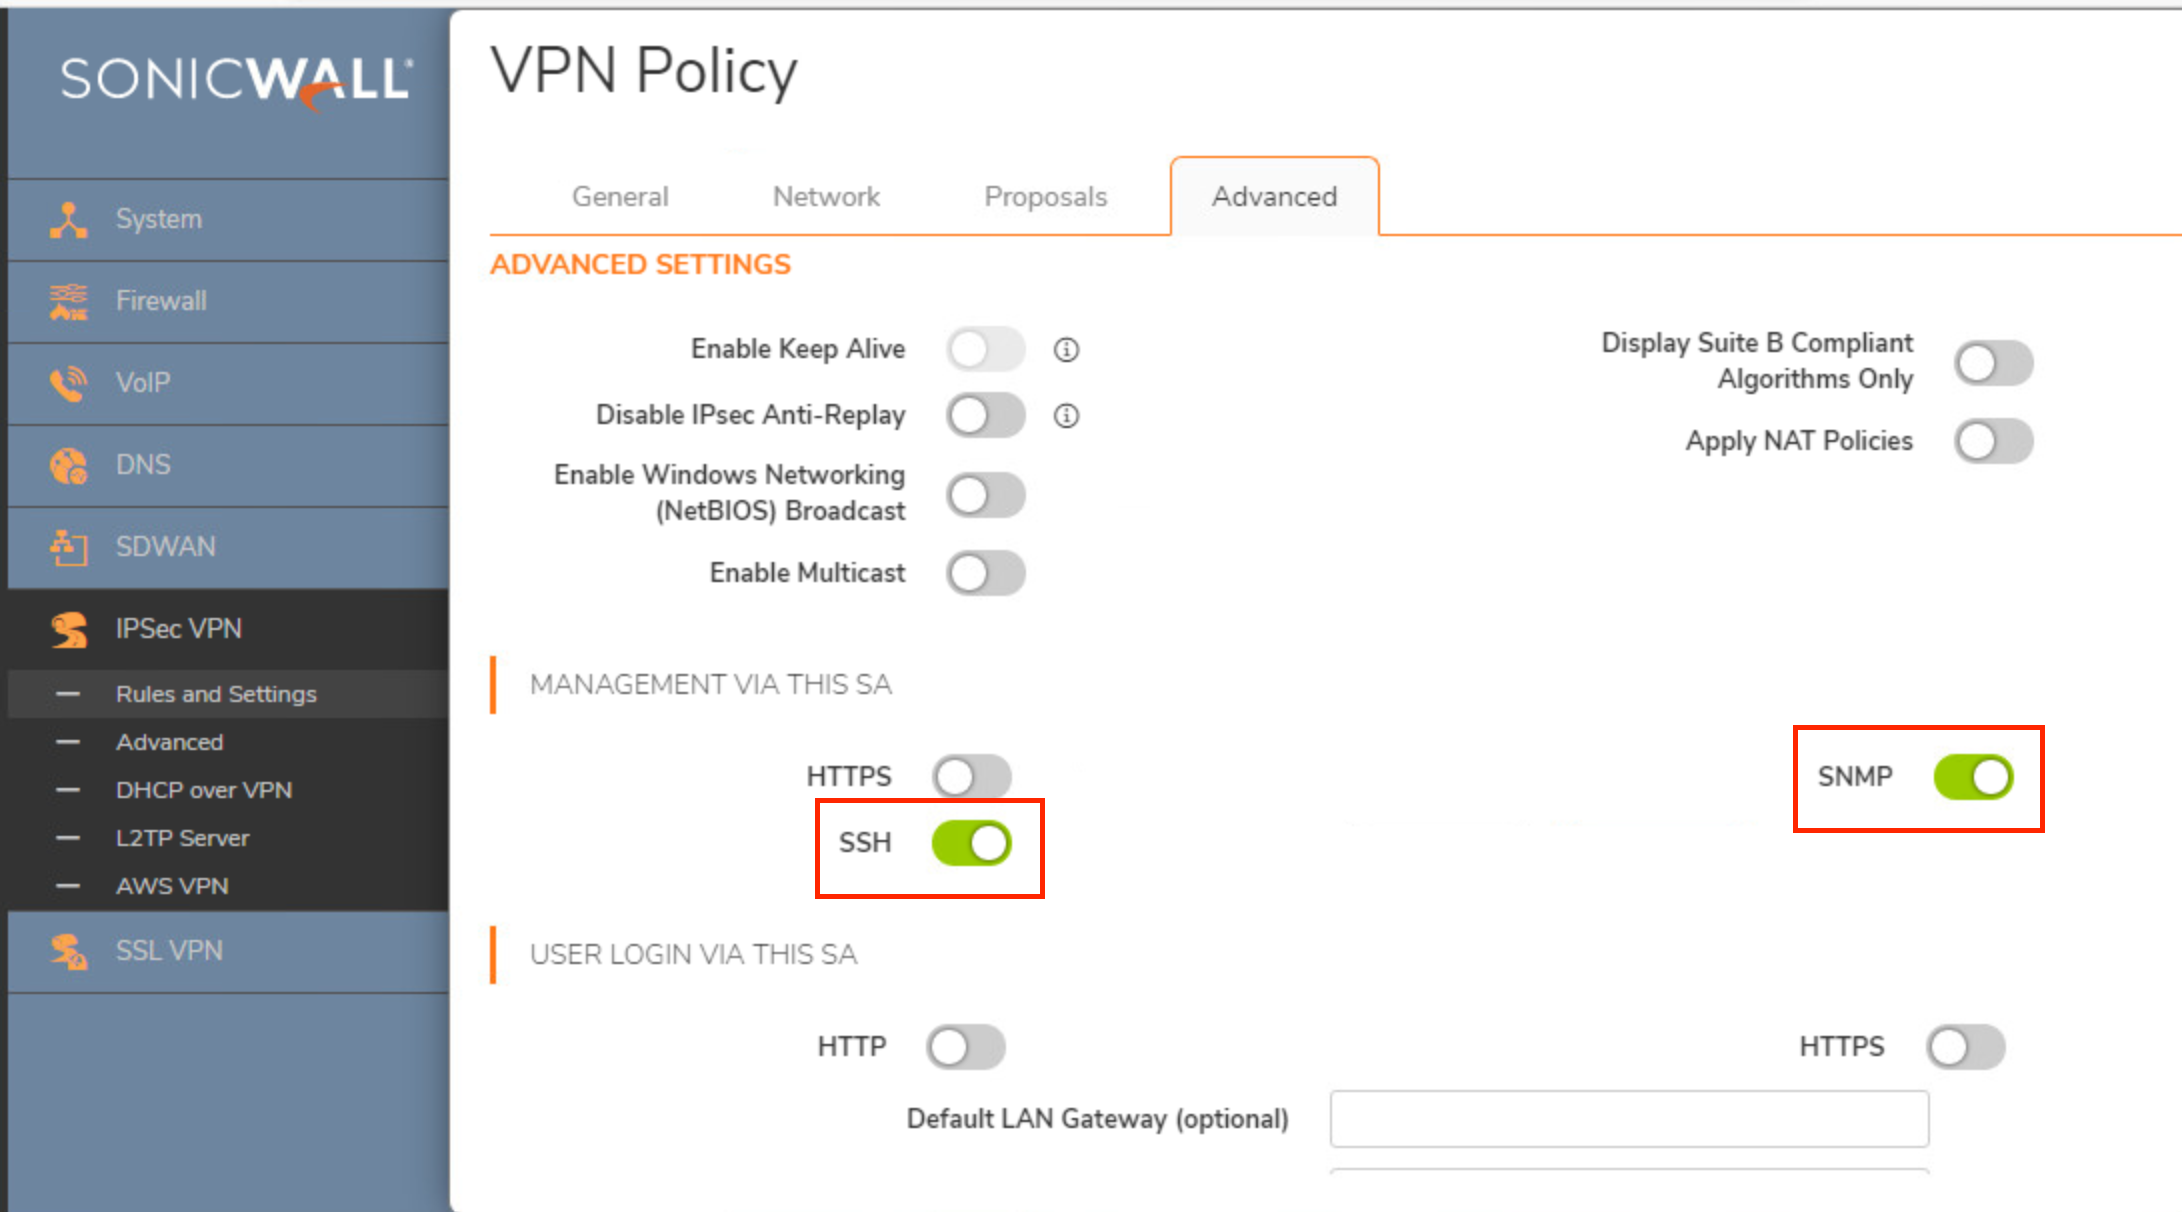Open SDWAN via its sidebar icon
The width and height of the screenshot is (2182, 1212).
click(x=68, y=547)
